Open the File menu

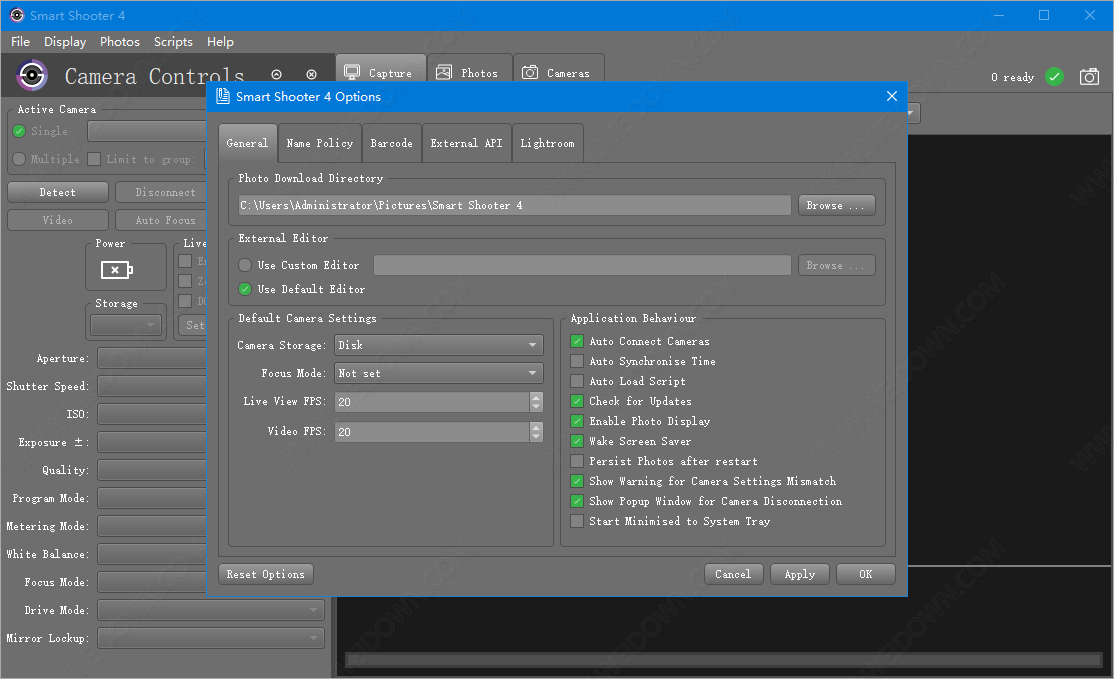21,41
